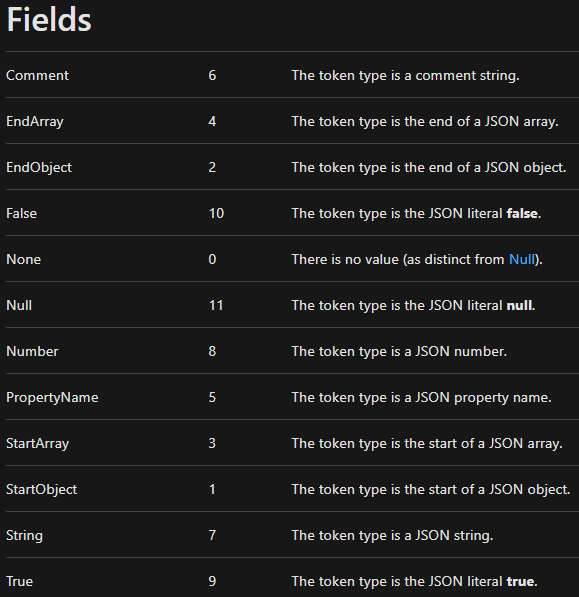The image size is (579, 597).
Task: Click the 'PropertyName' field name
Action: [x=52, y=398]
